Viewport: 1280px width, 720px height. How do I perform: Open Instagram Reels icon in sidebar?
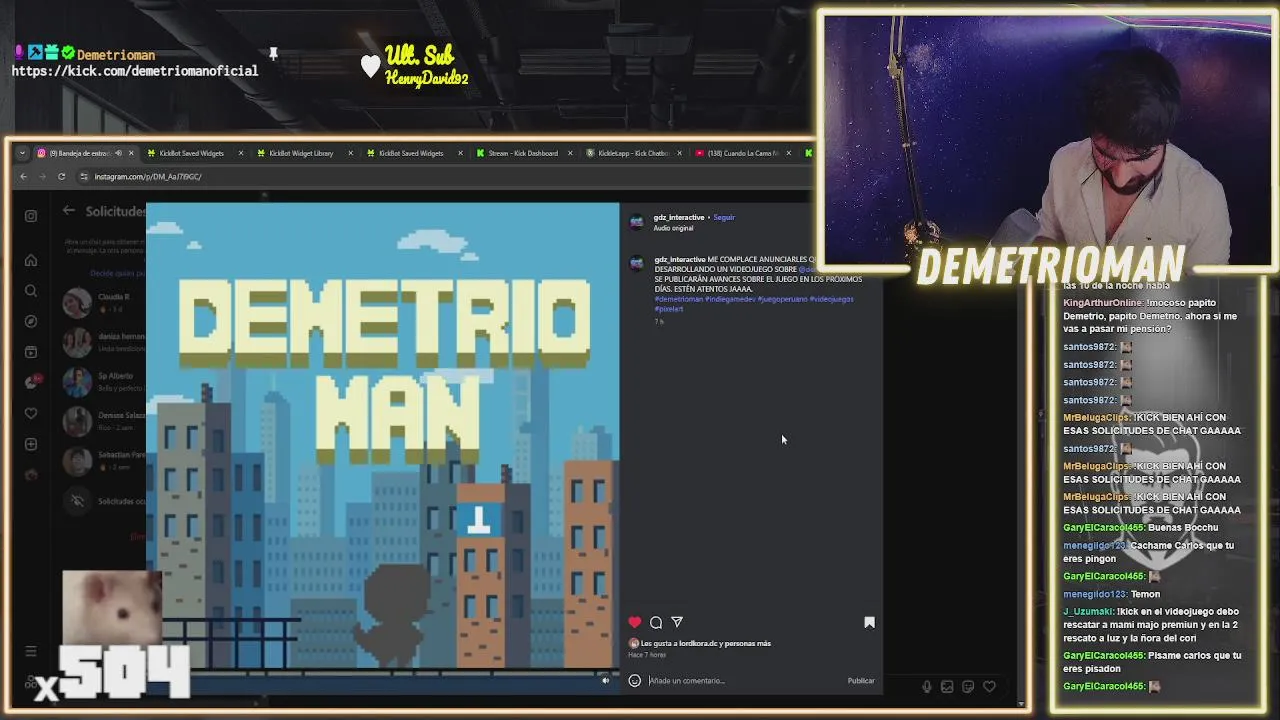pyautogui.click(x=31, y=352)
